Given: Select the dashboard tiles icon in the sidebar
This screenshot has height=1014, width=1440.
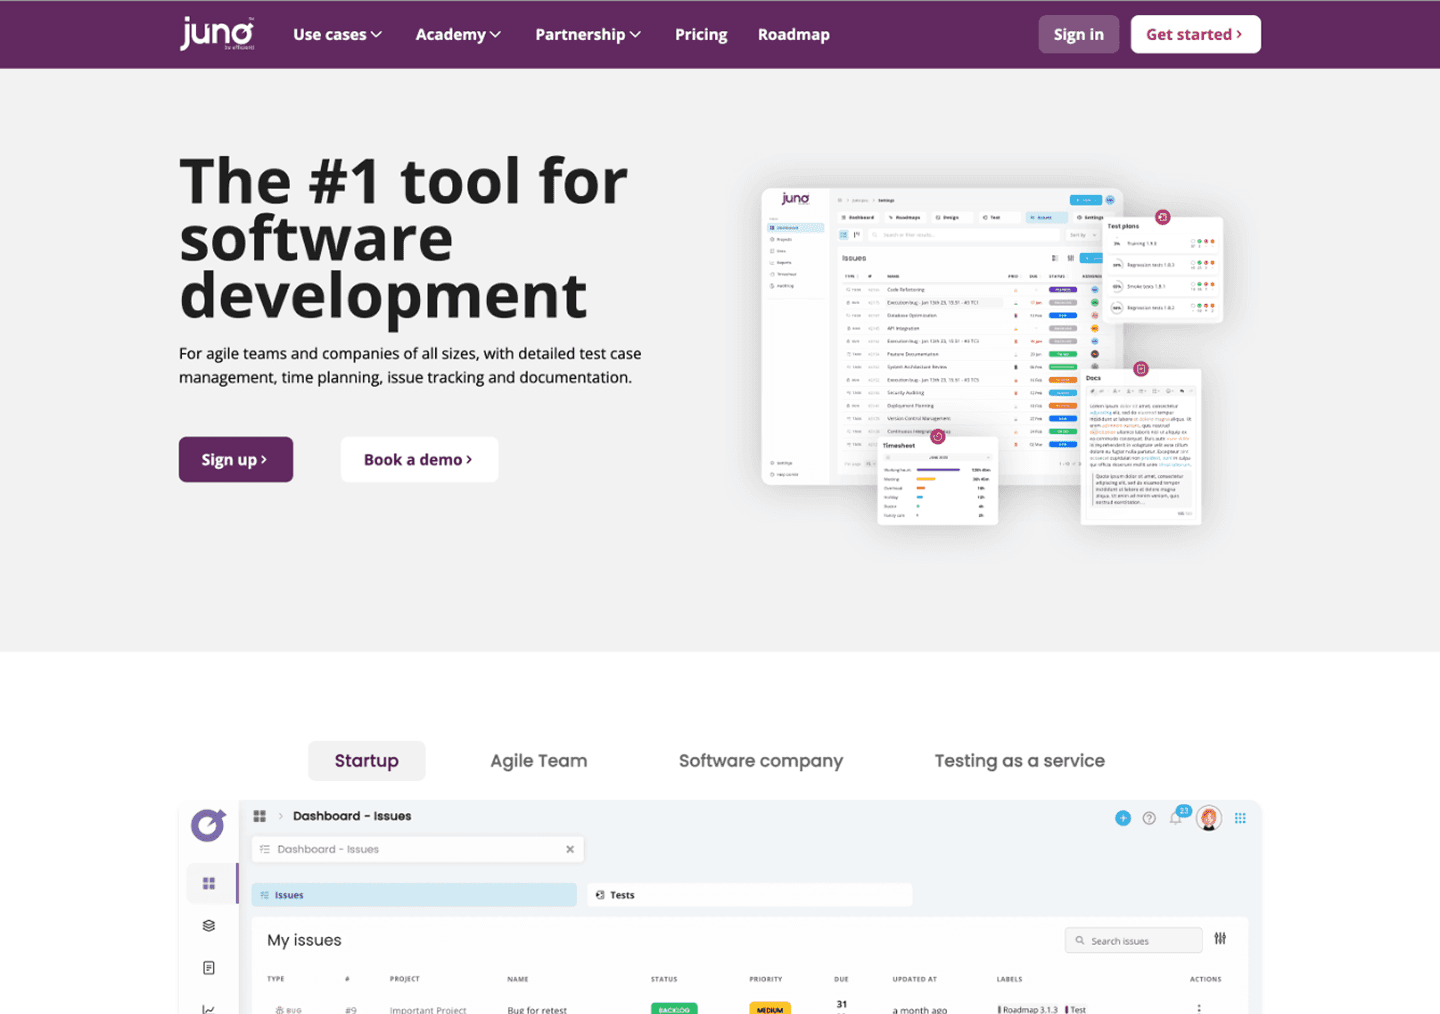Looking at the screenshot, I should [209, 883].
